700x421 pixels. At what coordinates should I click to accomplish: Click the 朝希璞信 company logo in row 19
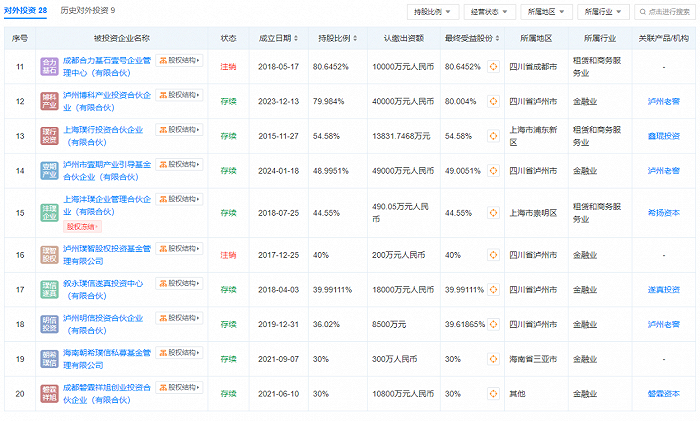(50, 358)
